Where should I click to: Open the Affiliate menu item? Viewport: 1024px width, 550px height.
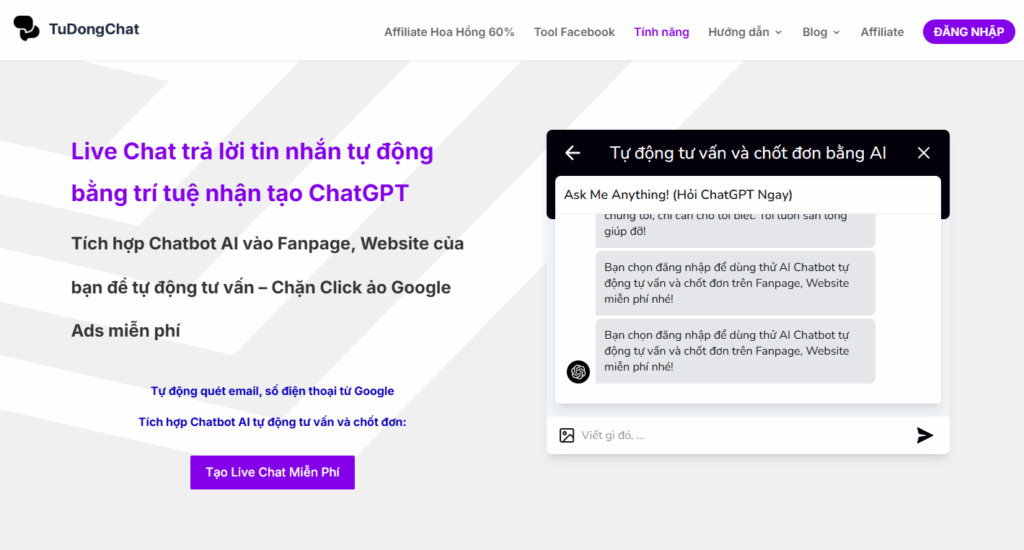tap(882, 32)
